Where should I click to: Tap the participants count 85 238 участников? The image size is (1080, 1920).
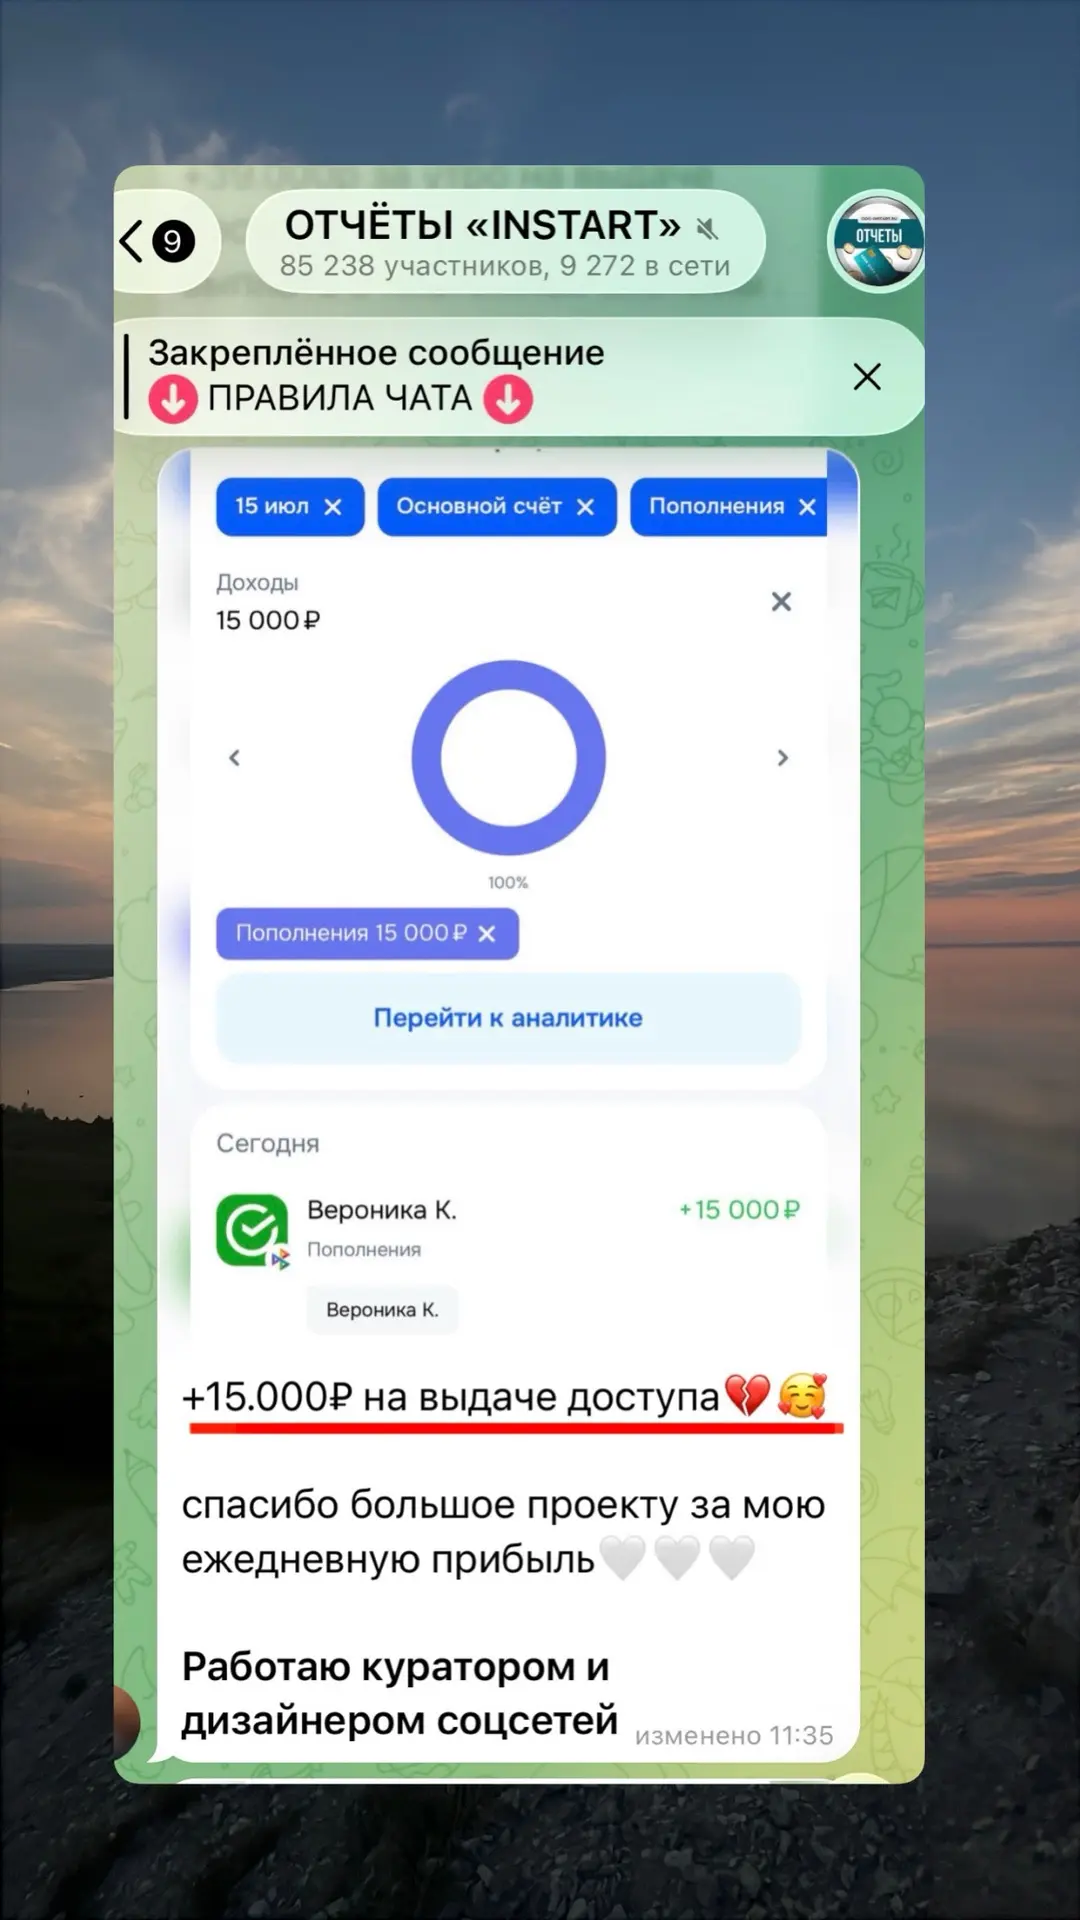[x=412, y=266]
